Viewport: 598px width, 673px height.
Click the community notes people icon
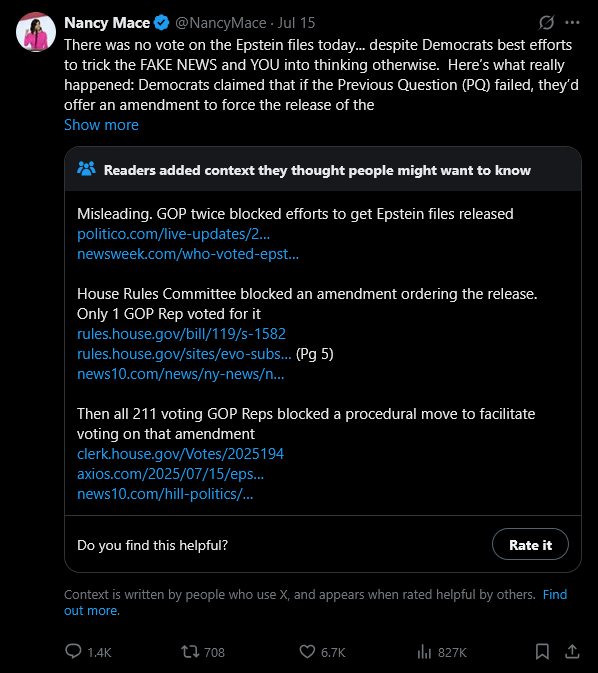point(86,169)
